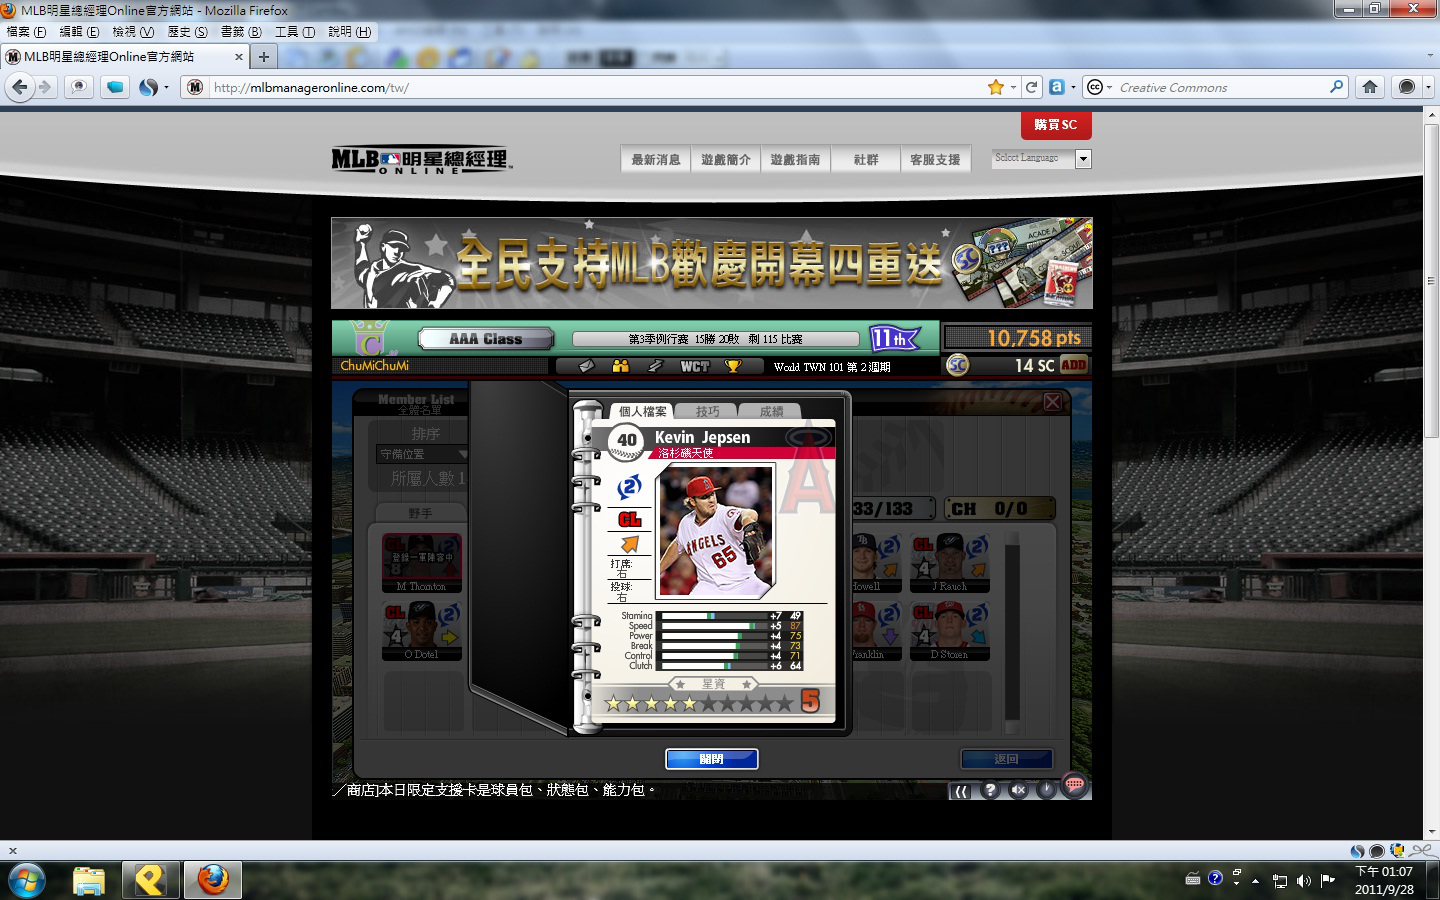
Task: Bookmark this page with the star icon
Action: [x=995, y=88]
